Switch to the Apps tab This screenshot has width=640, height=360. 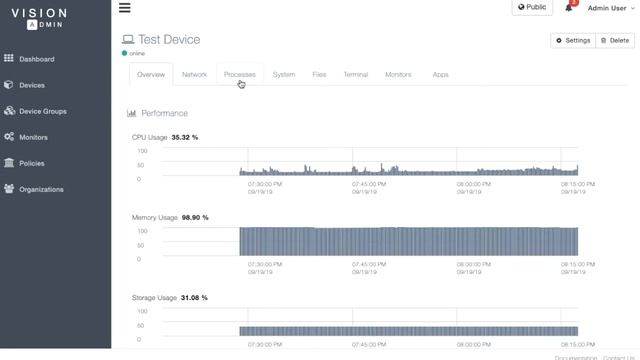point(440,75)
